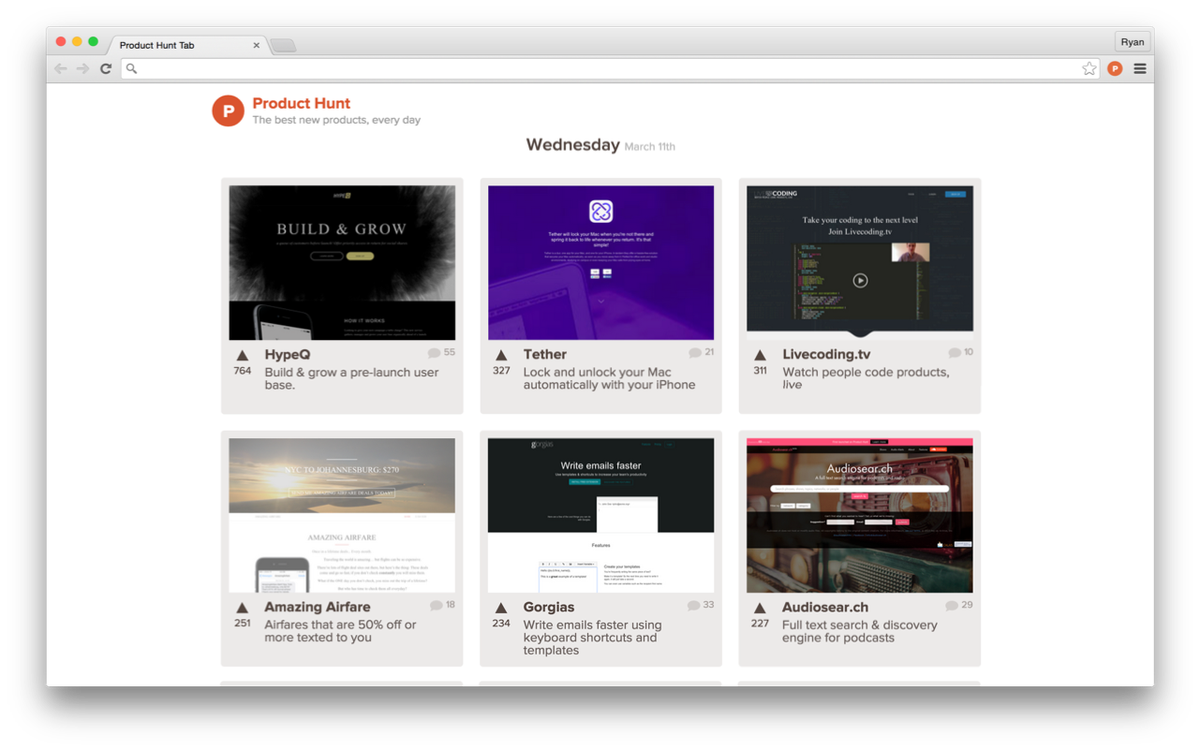Click the browser back arrow
Image resolution: width=1200 pixels, height=750 pixels.
point(61,69)
